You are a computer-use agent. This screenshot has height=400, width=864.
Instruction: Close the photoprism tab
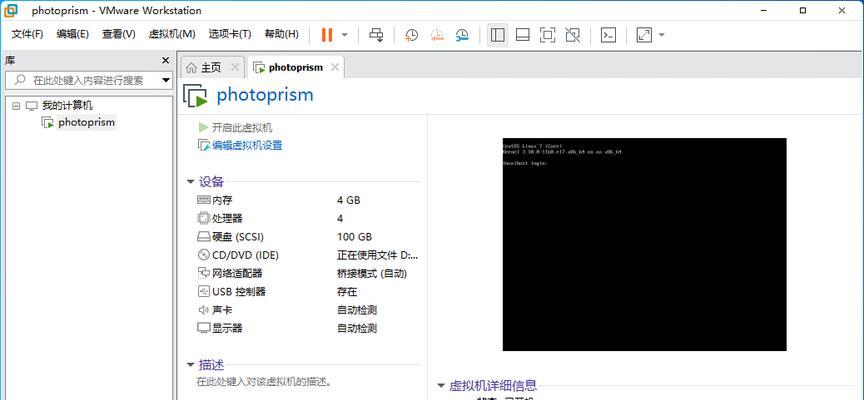click(334, 67)
